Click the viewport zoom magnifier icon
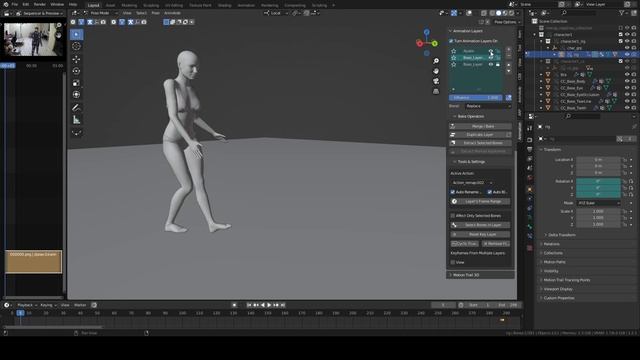This screenshot has height=360, width=640. [436, 61]
